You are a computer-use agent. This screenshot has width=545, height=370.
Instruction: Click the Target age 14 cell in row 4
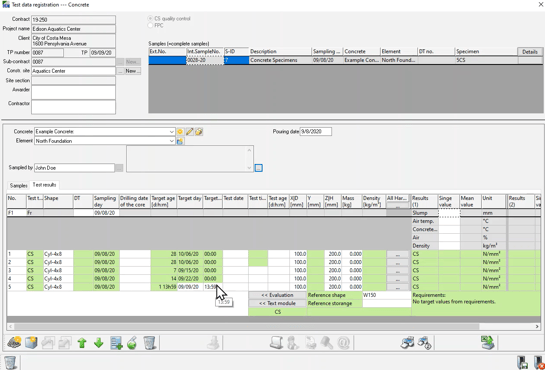[164, 279]
